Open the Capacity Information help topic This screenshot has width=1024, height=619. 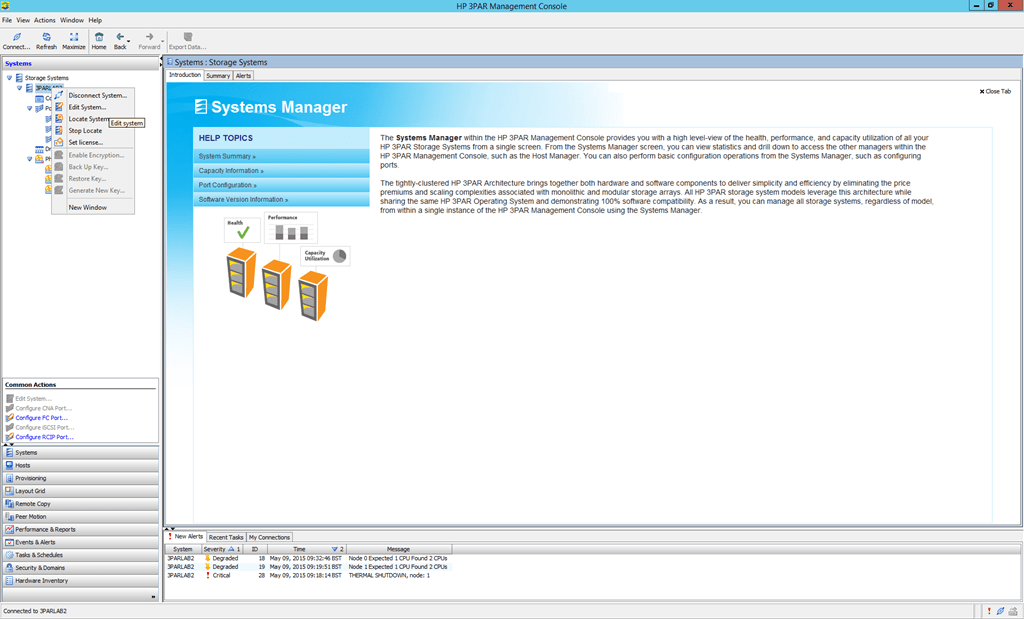281,170
